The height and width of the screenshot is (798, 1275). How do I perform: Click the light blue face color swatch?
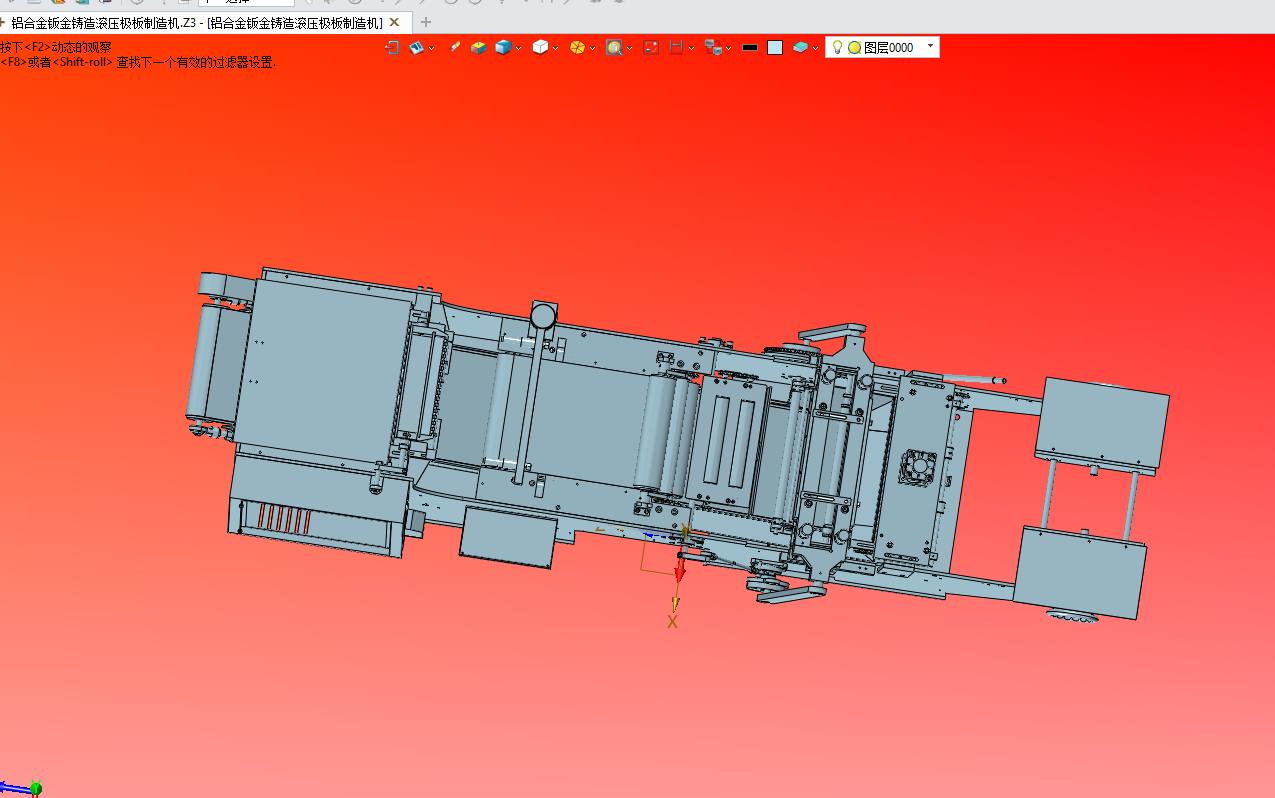point(775,47)
